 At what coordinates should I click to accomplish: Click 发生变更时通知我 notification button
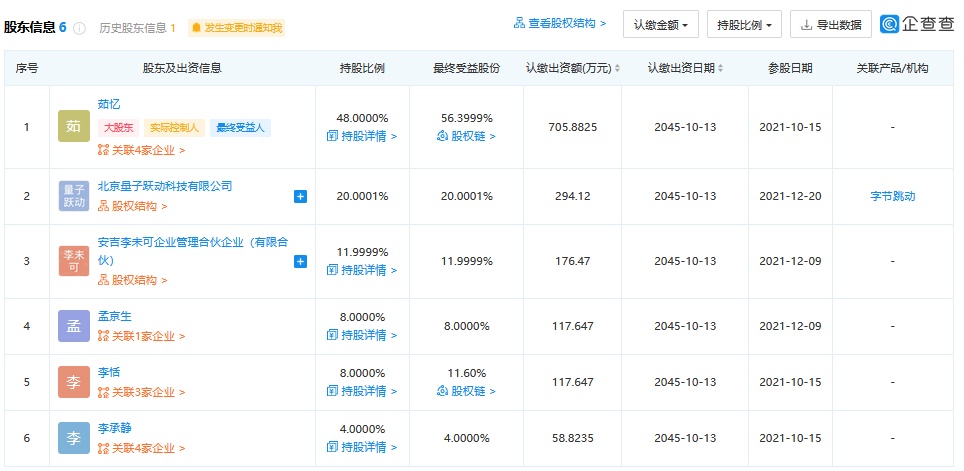(237, 28)
